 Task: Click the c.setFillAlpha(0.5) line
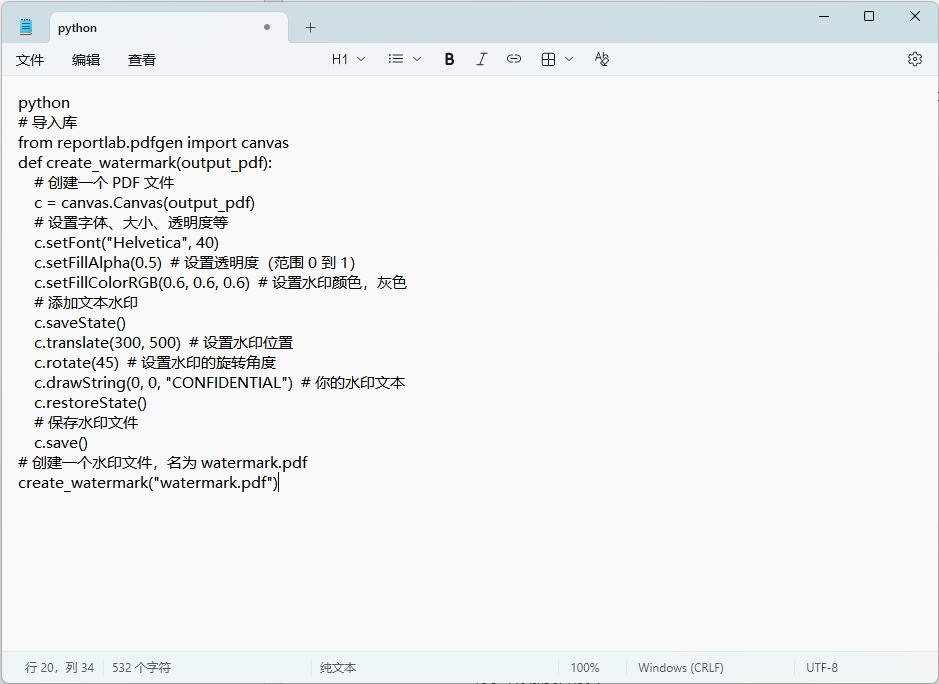coord(195,263)
